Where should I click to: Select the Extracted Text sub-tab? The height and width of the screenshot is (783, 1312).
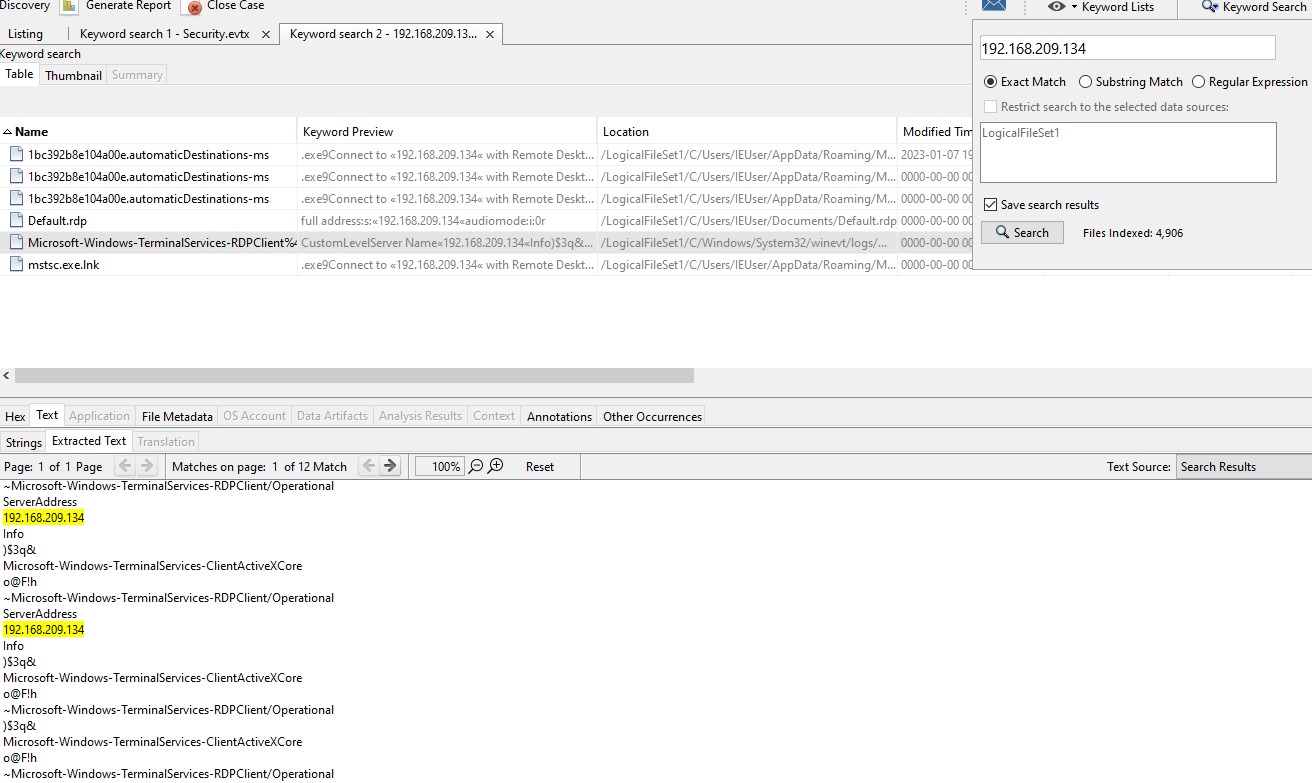pos(89,441)
